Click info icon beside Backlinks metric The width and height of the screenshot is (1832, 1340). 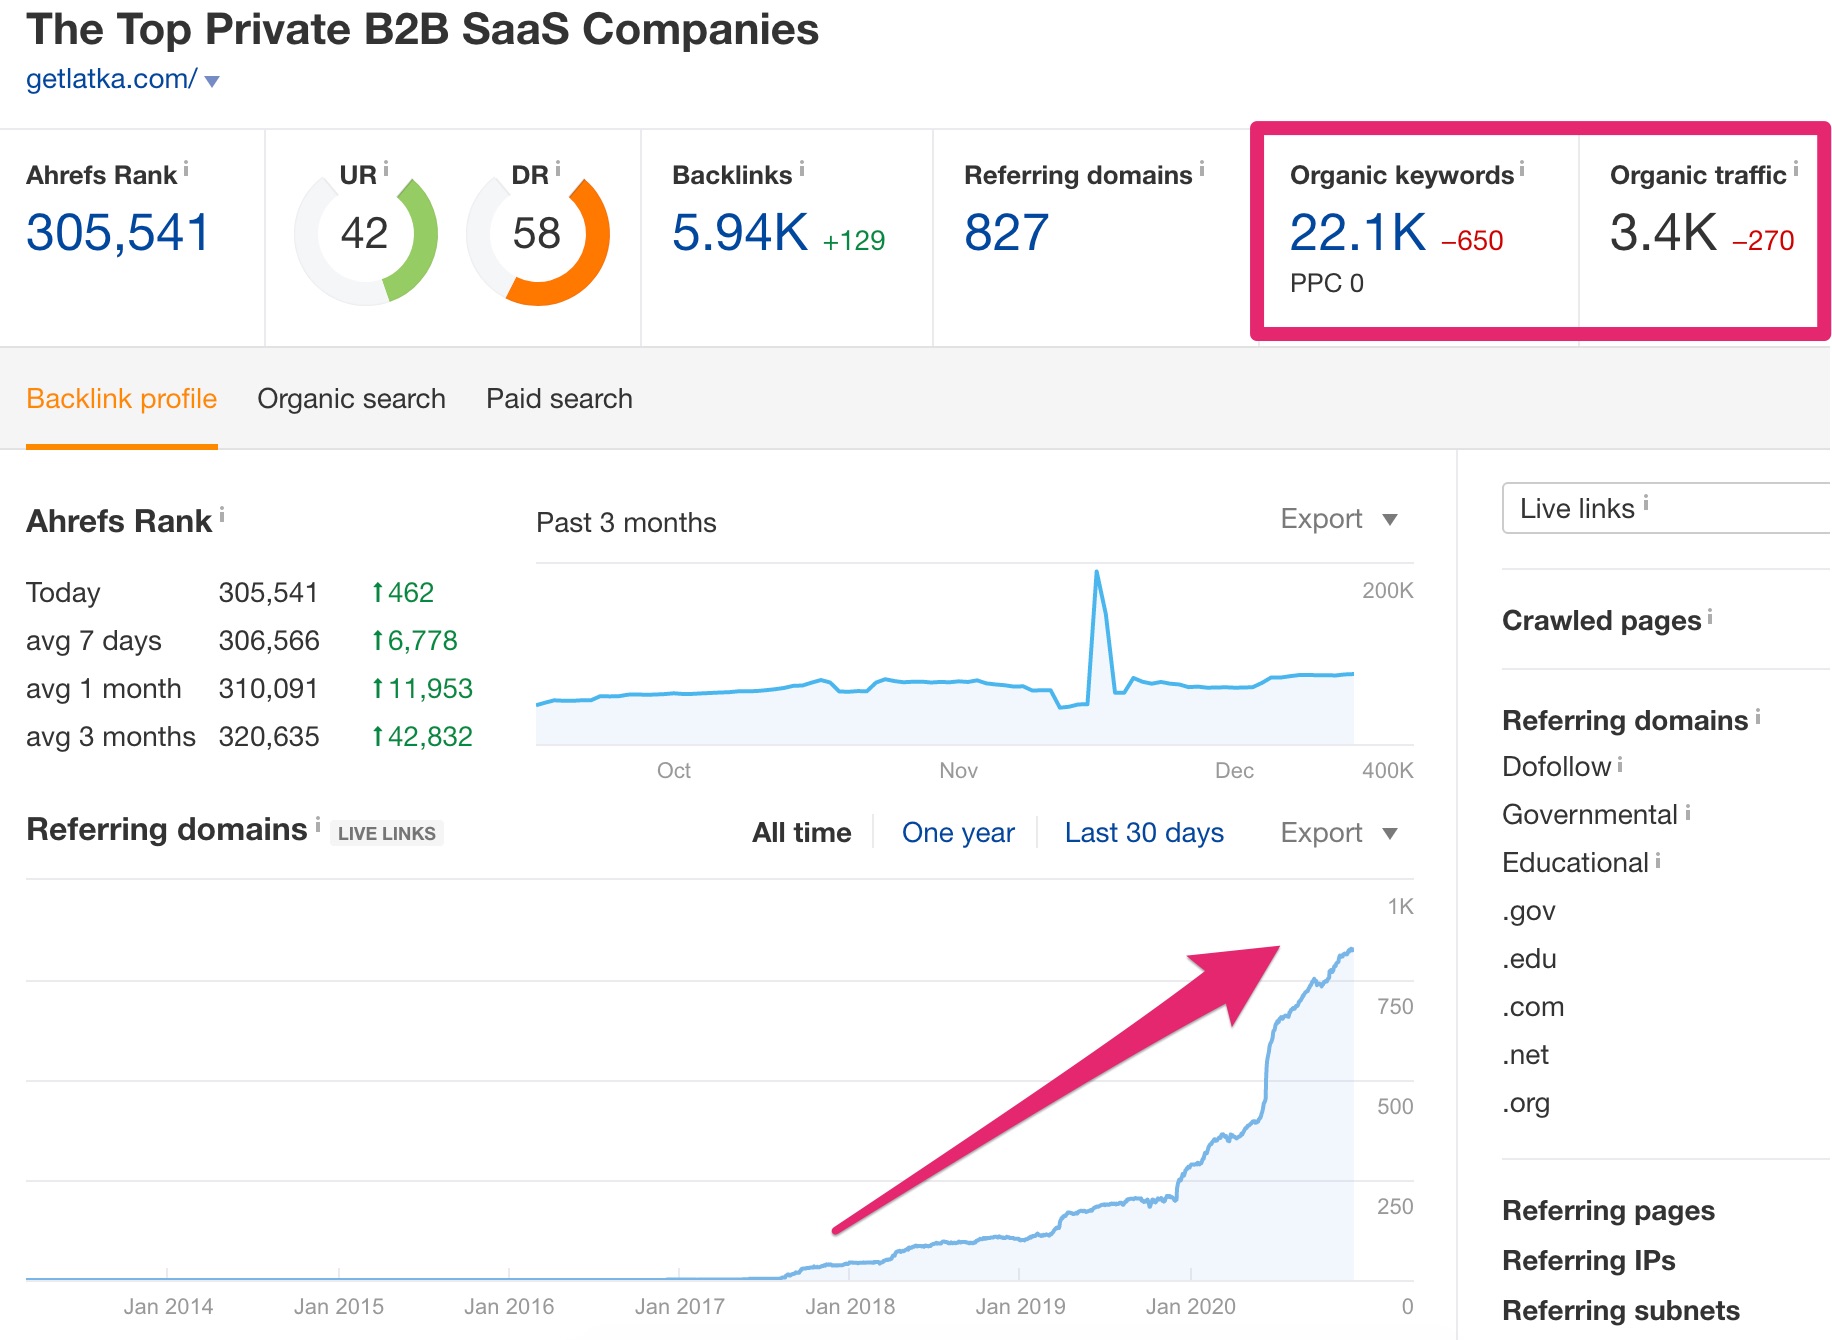click(x=802, y=170)
